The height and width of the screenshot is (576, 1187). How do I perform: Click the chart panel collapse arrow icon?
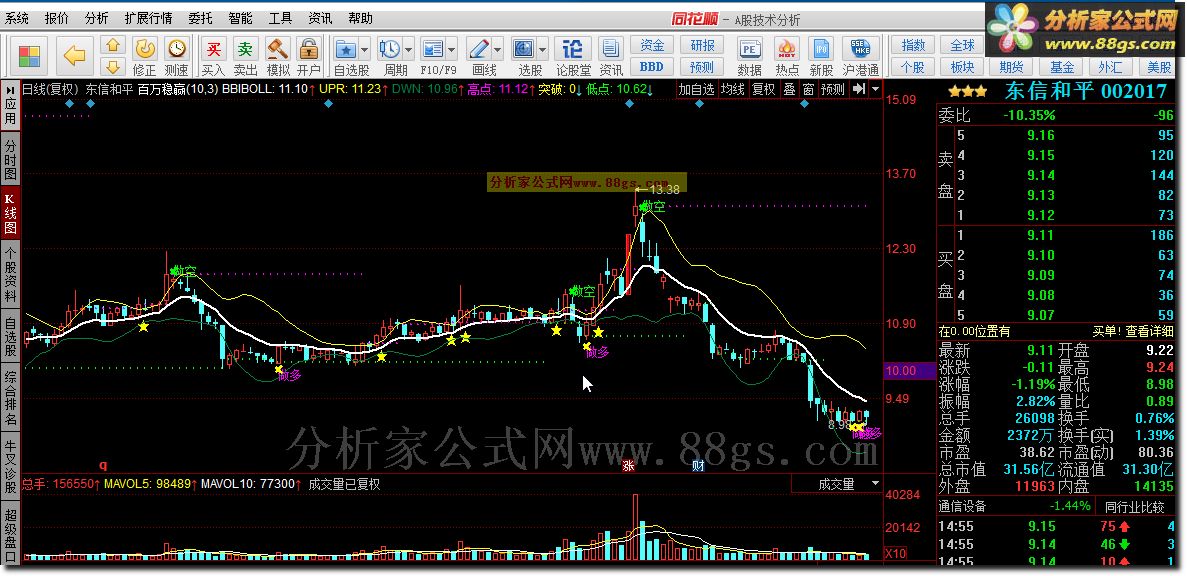pos(858,89)
